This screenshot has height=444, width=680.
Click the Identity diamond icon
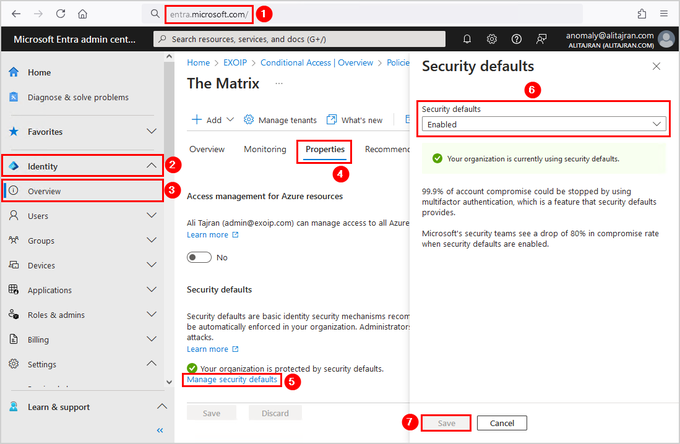[14, 166]
